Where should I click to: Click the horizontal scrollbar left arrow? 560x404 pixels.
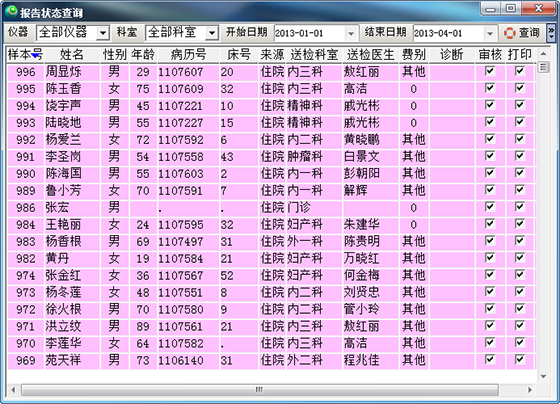(13, 390)
